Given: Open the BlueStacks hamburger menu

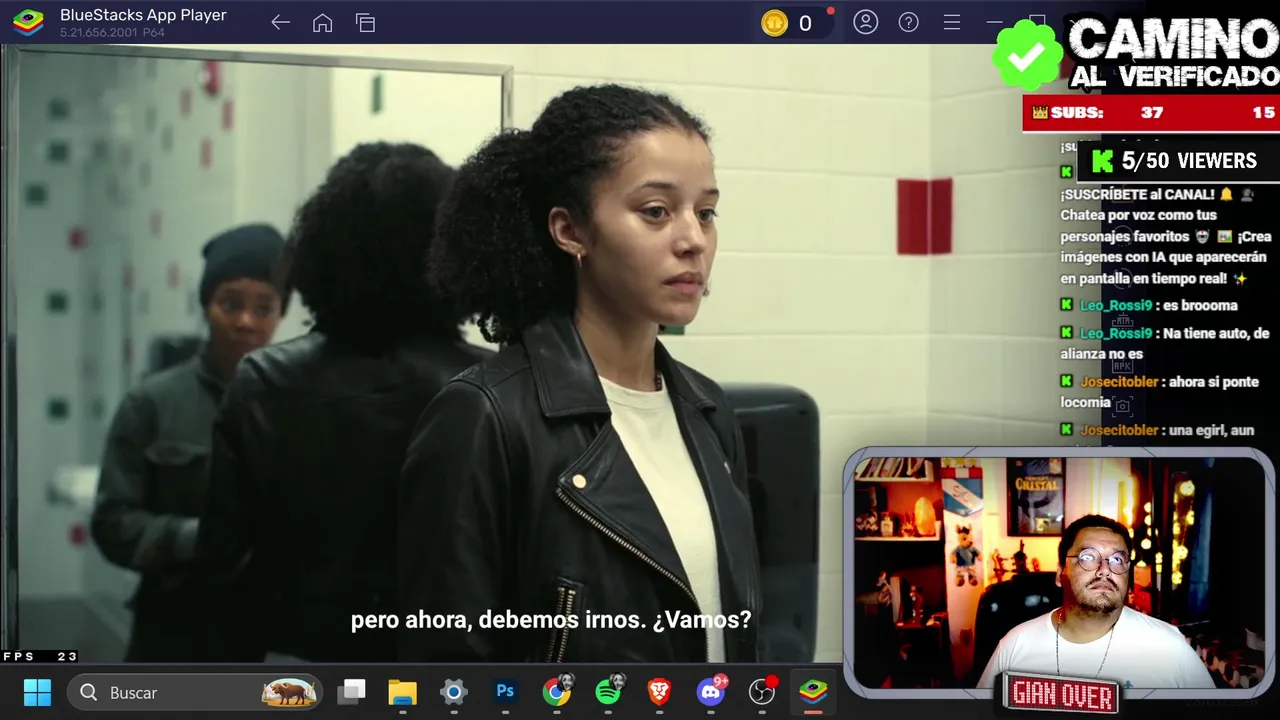Looking at the screenshot, I should [x=951, y=22].
